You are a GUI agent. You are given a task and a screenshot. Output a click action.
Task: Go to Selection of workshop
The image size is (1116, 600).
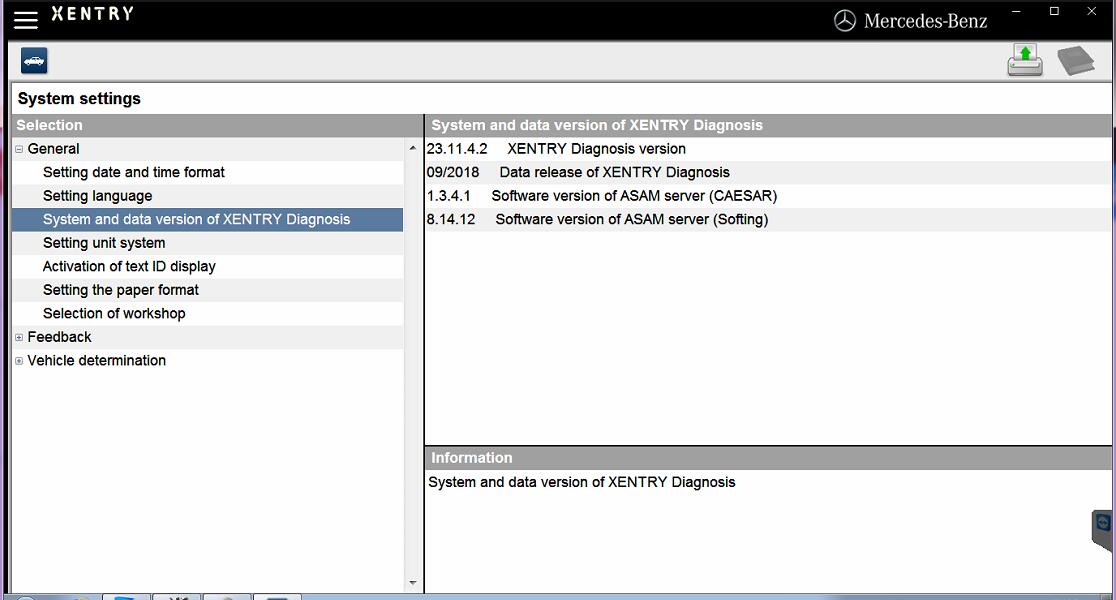point(114,313)
